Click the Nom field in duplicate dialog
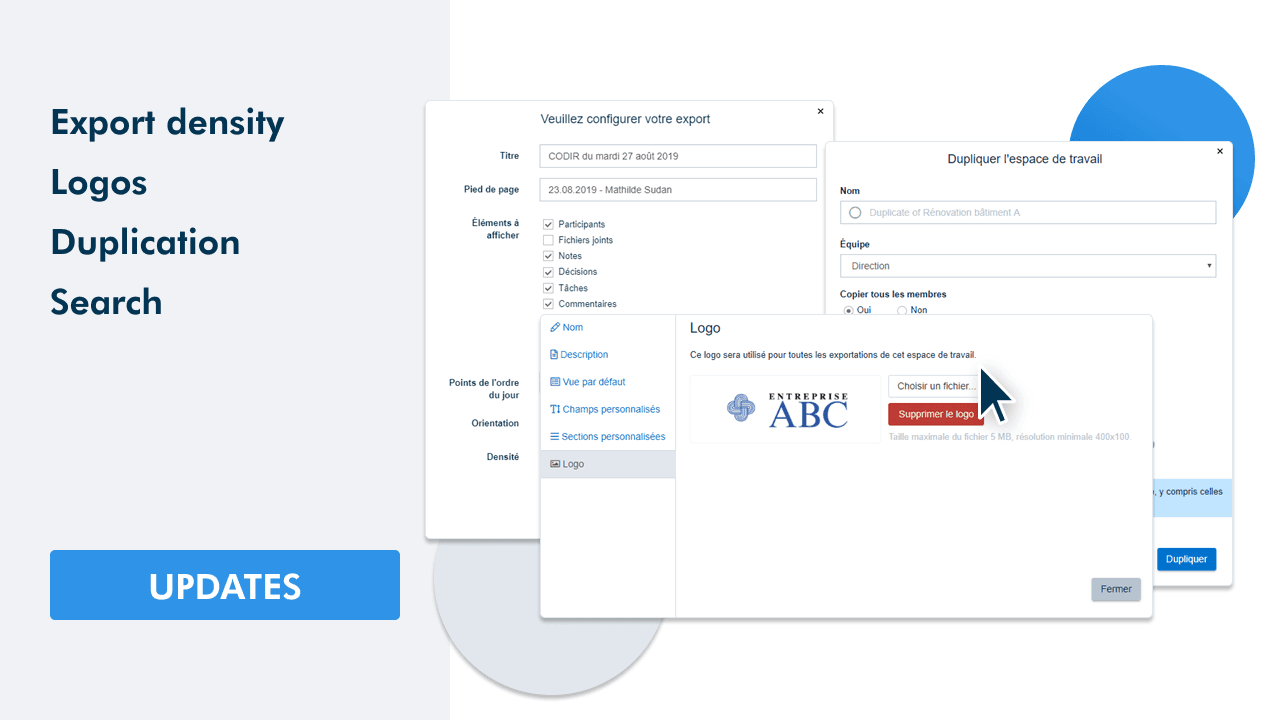This screenshot has width=1280, height=720. pyautogui.click(x=1028, y=212)
